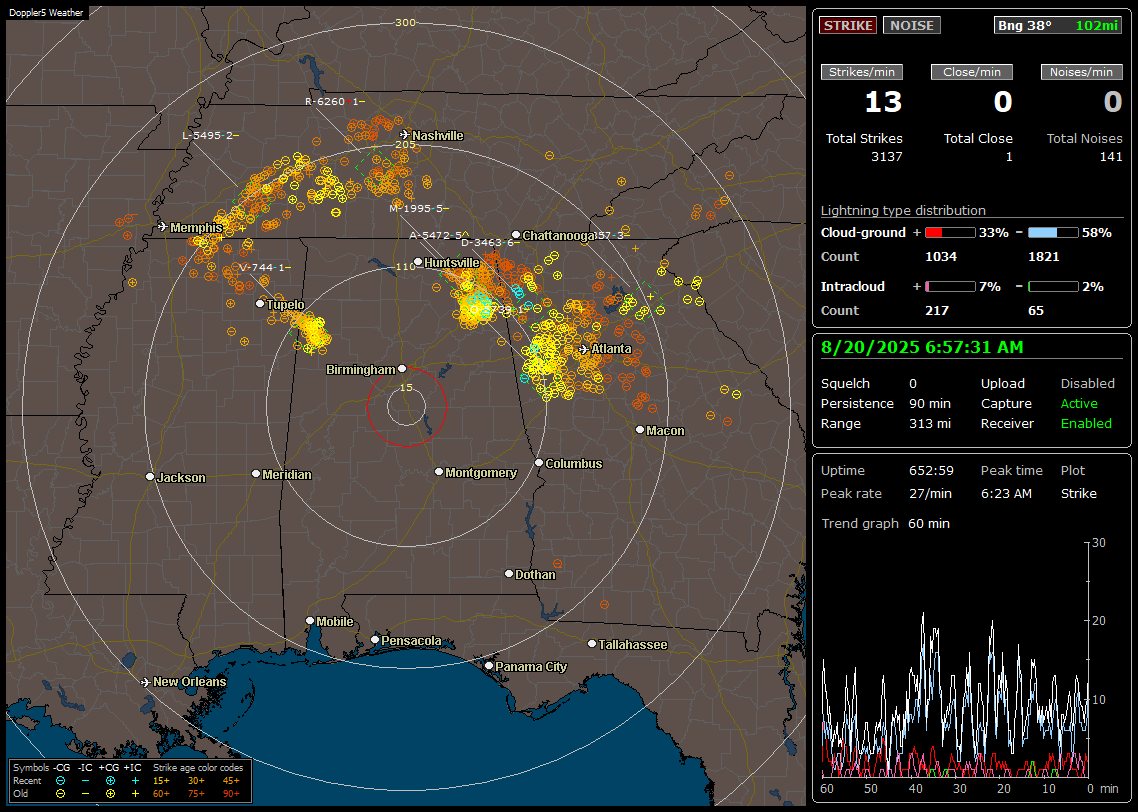Click the cloud-ground negative count 1821

point(1044,257)
